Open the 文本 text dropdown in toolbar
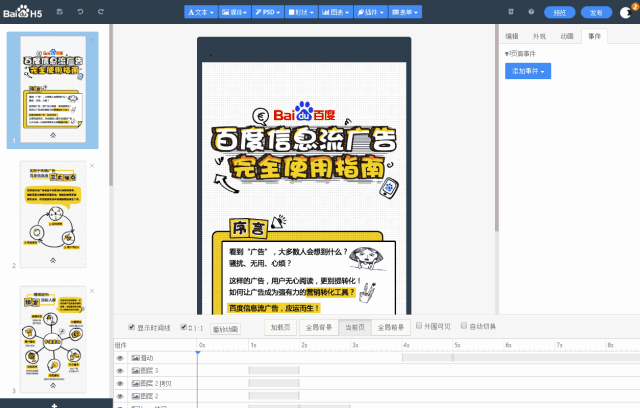 [x=201, y=12]
